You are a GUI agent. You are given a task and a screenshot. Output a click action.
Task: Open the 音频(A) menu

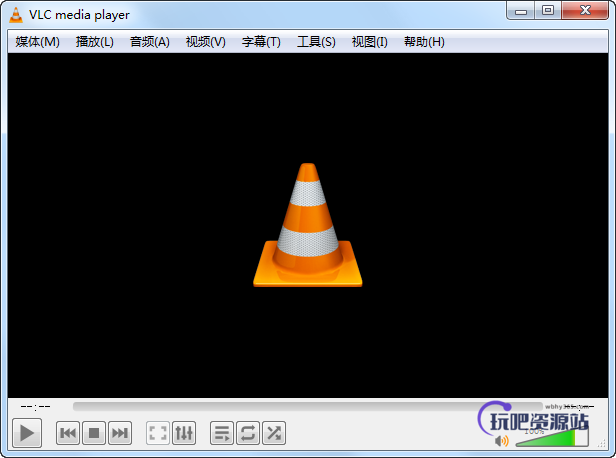(x=150, y=42)
